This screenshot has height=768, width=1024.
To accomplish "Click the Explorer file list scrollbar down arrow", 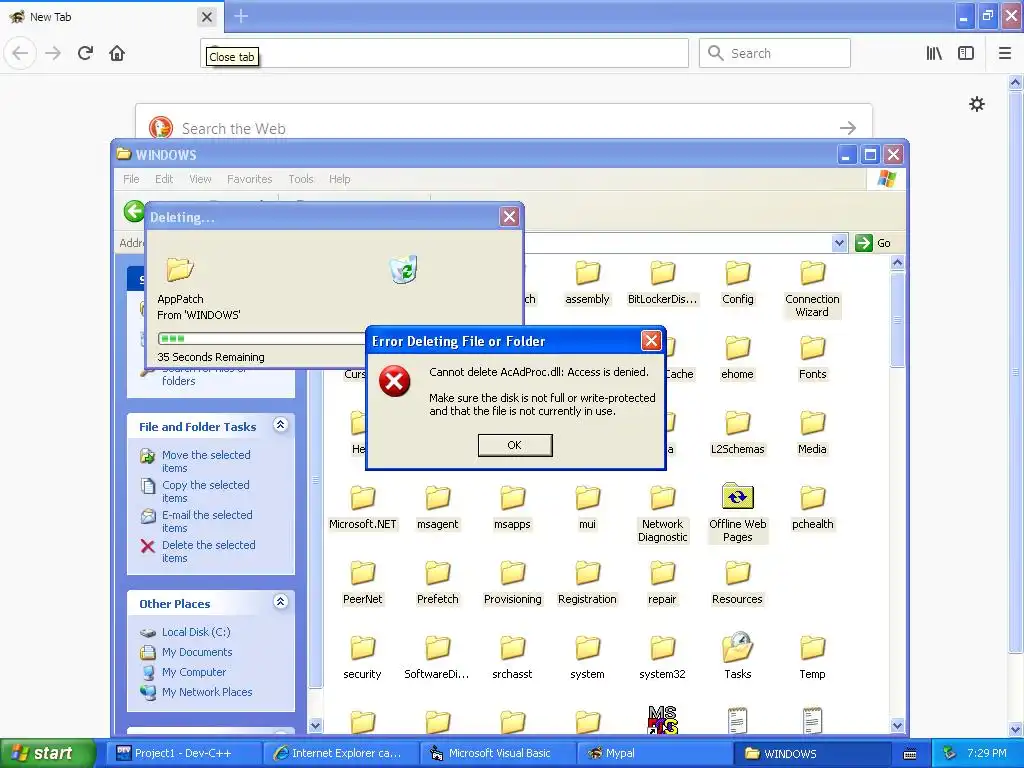I will pos(897,725).
